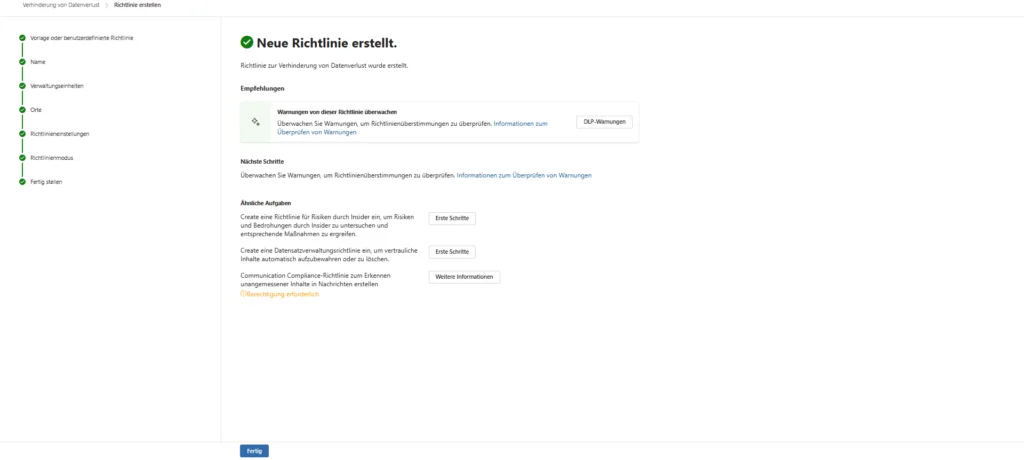Click the sparkle recommendation icon
Screen dimensions: 1024x460
[x=256, y=121]
